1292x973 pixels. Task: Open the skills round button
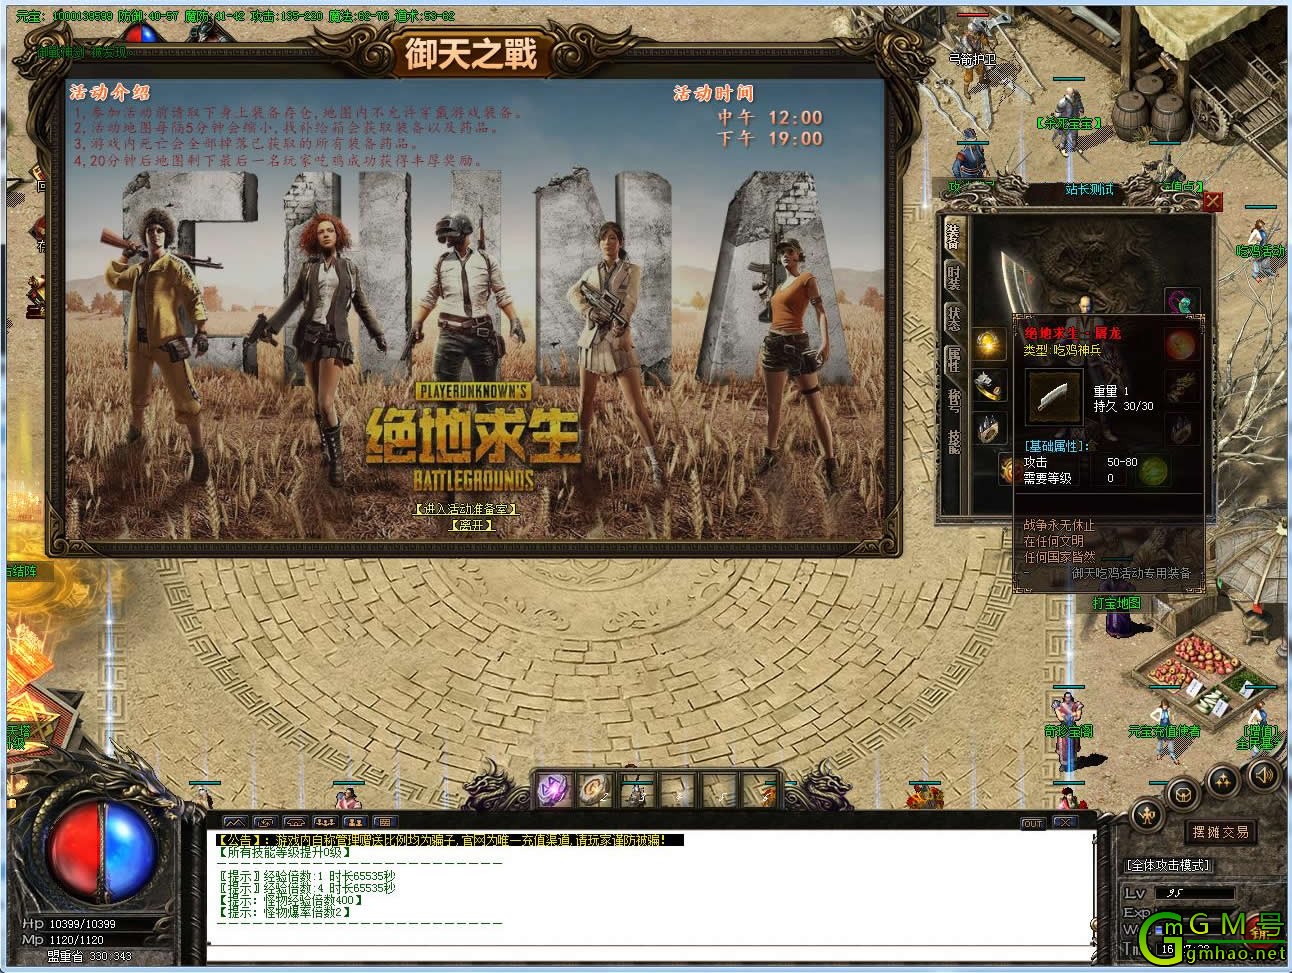tap(1223, 780)
